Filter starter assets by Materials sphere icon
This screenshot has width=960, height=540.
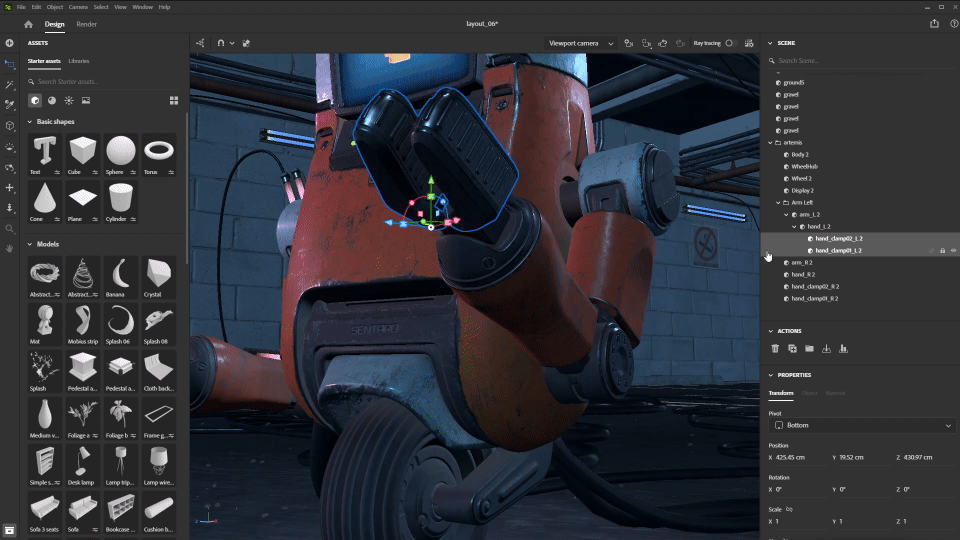52,100
